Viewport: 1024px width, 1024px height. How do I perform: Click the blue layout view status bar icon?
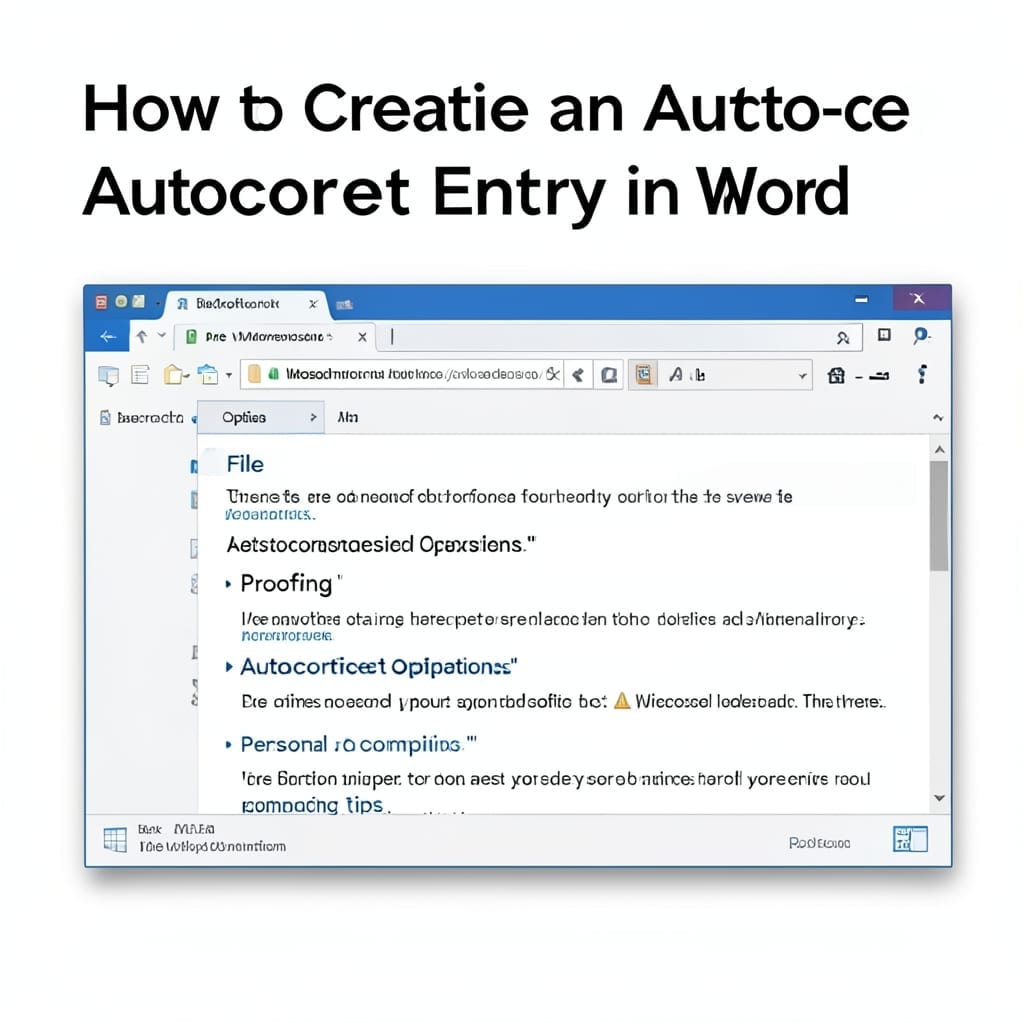(x=910, y=839)
